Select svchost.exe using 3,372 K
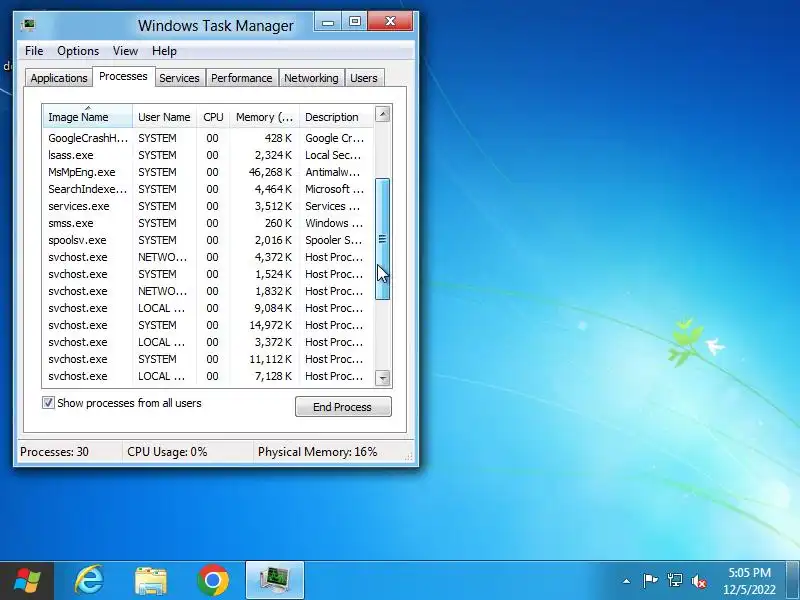This screenshot has height=600, width=800. [209, 342]
